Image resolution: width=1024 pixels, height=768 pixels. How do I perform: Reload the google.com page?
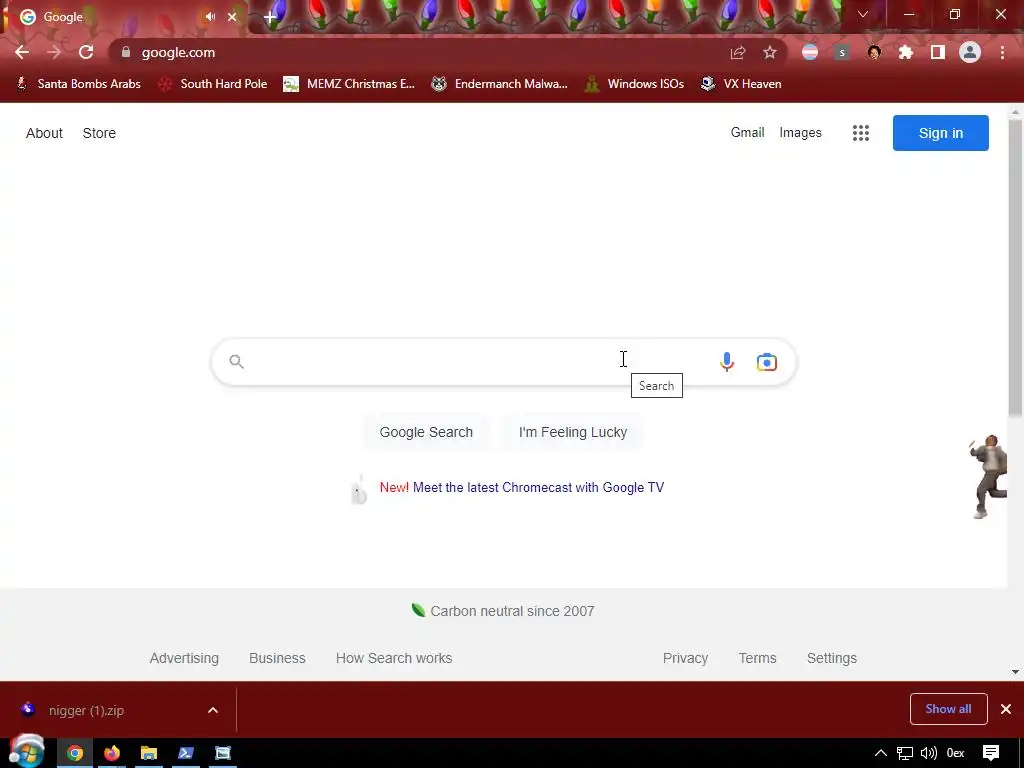pos(86,52)
